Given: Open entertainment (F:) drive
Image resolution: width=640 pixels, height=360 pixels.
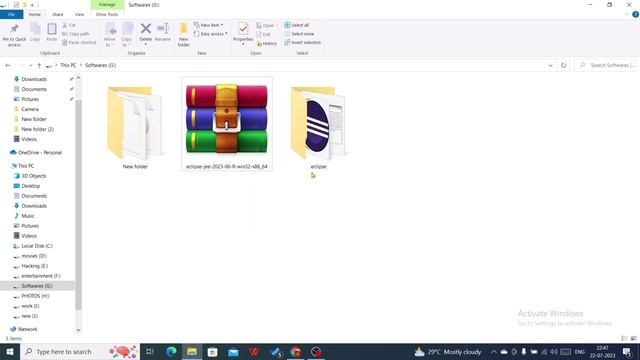Looking at the screenshot, I should [x=41, y=276].
